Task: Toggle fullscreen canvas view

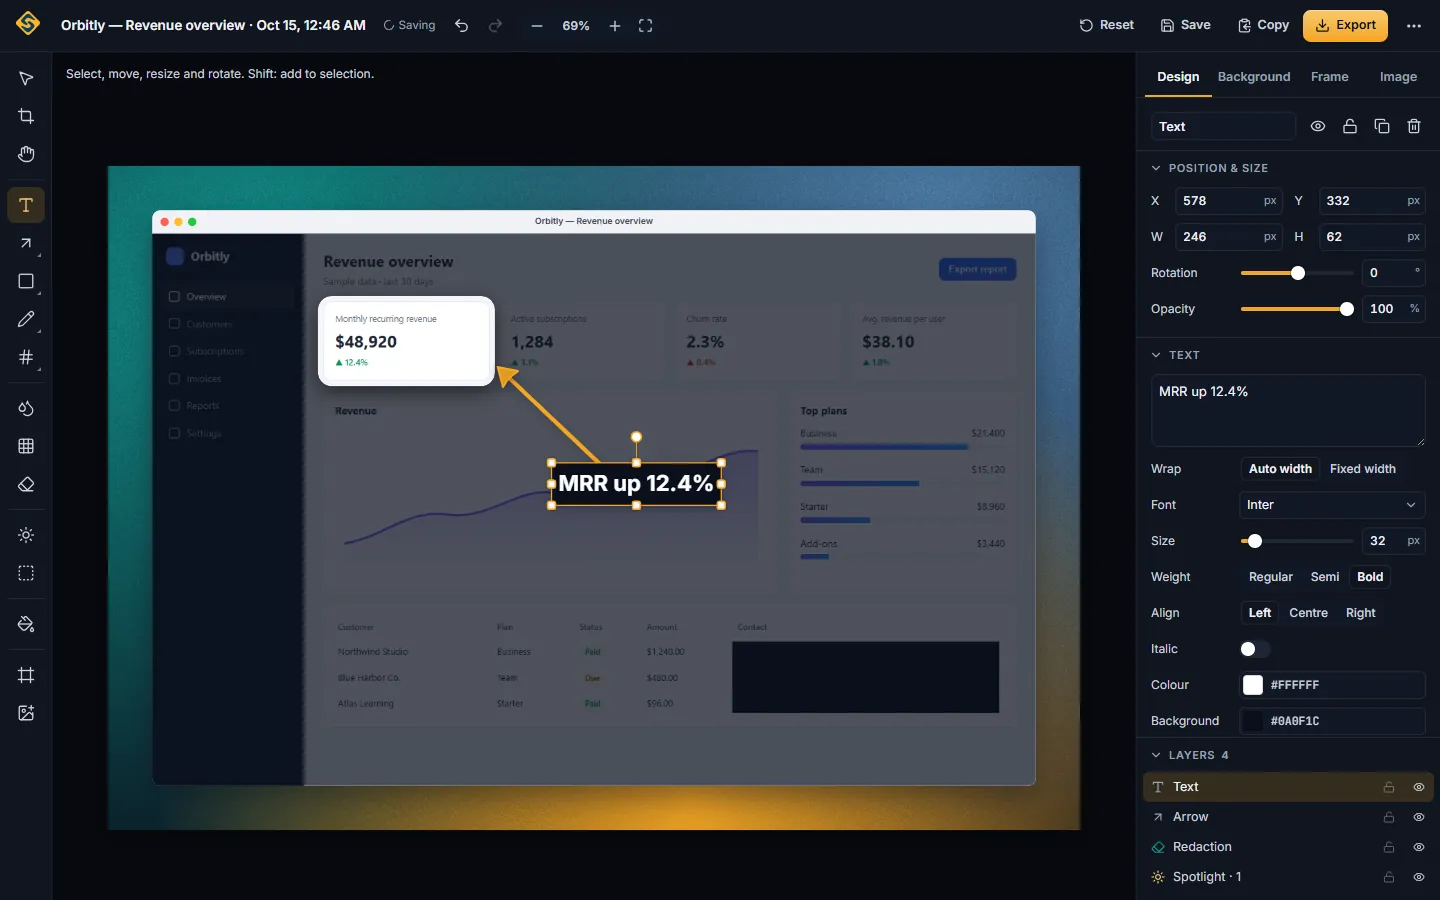Action: (x=645, y=26)
